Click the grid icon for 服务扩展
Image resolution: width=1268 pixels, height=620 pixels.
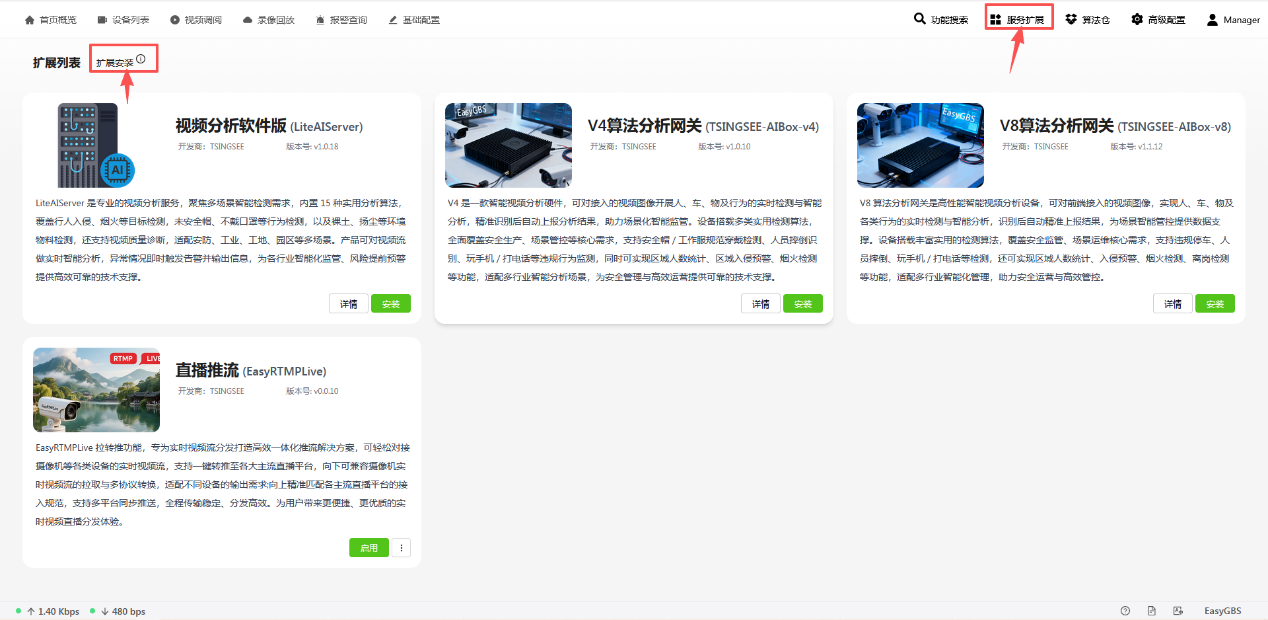[x=996, y=19]
